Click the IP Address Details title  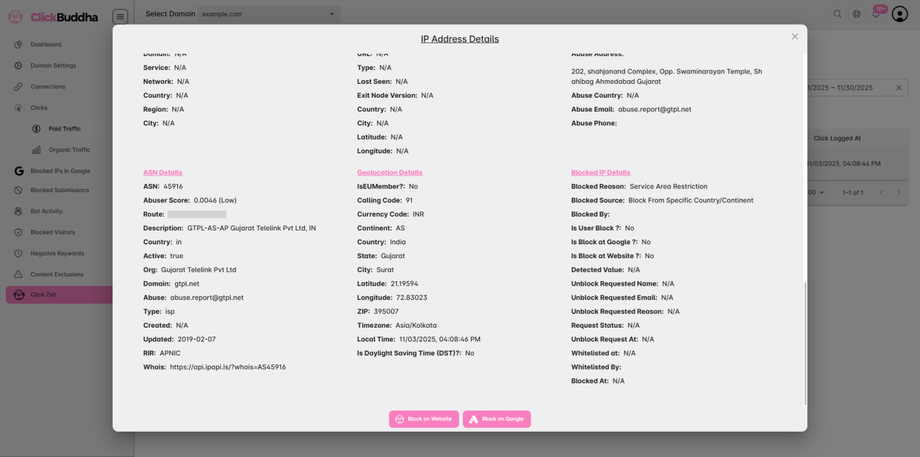[460, 39]
